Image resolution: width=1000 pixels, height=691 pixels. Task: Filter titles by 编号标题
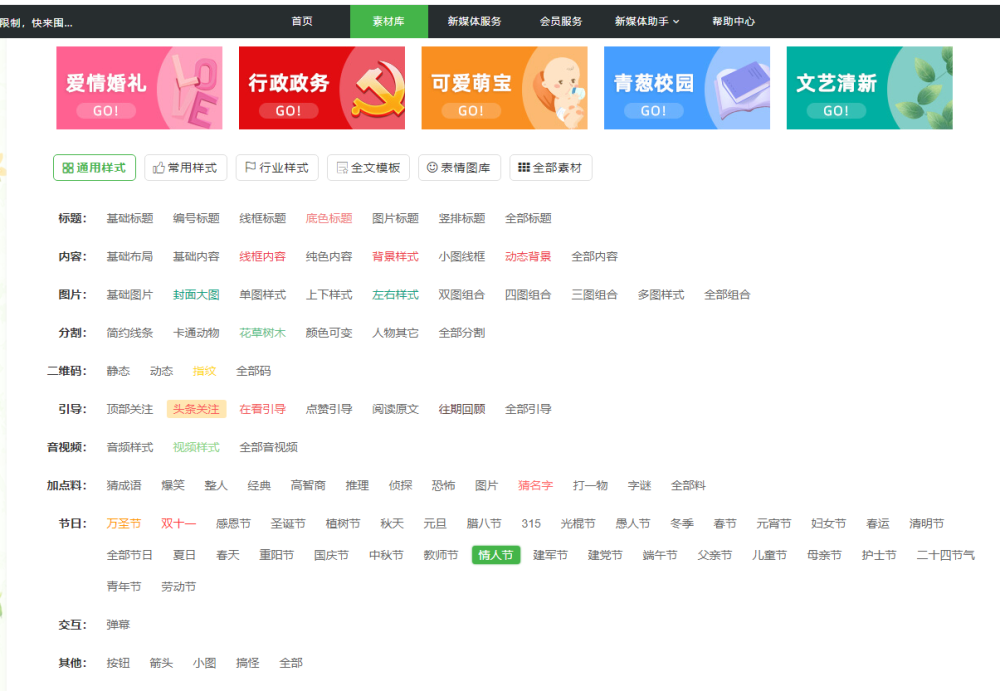point(196,218)
